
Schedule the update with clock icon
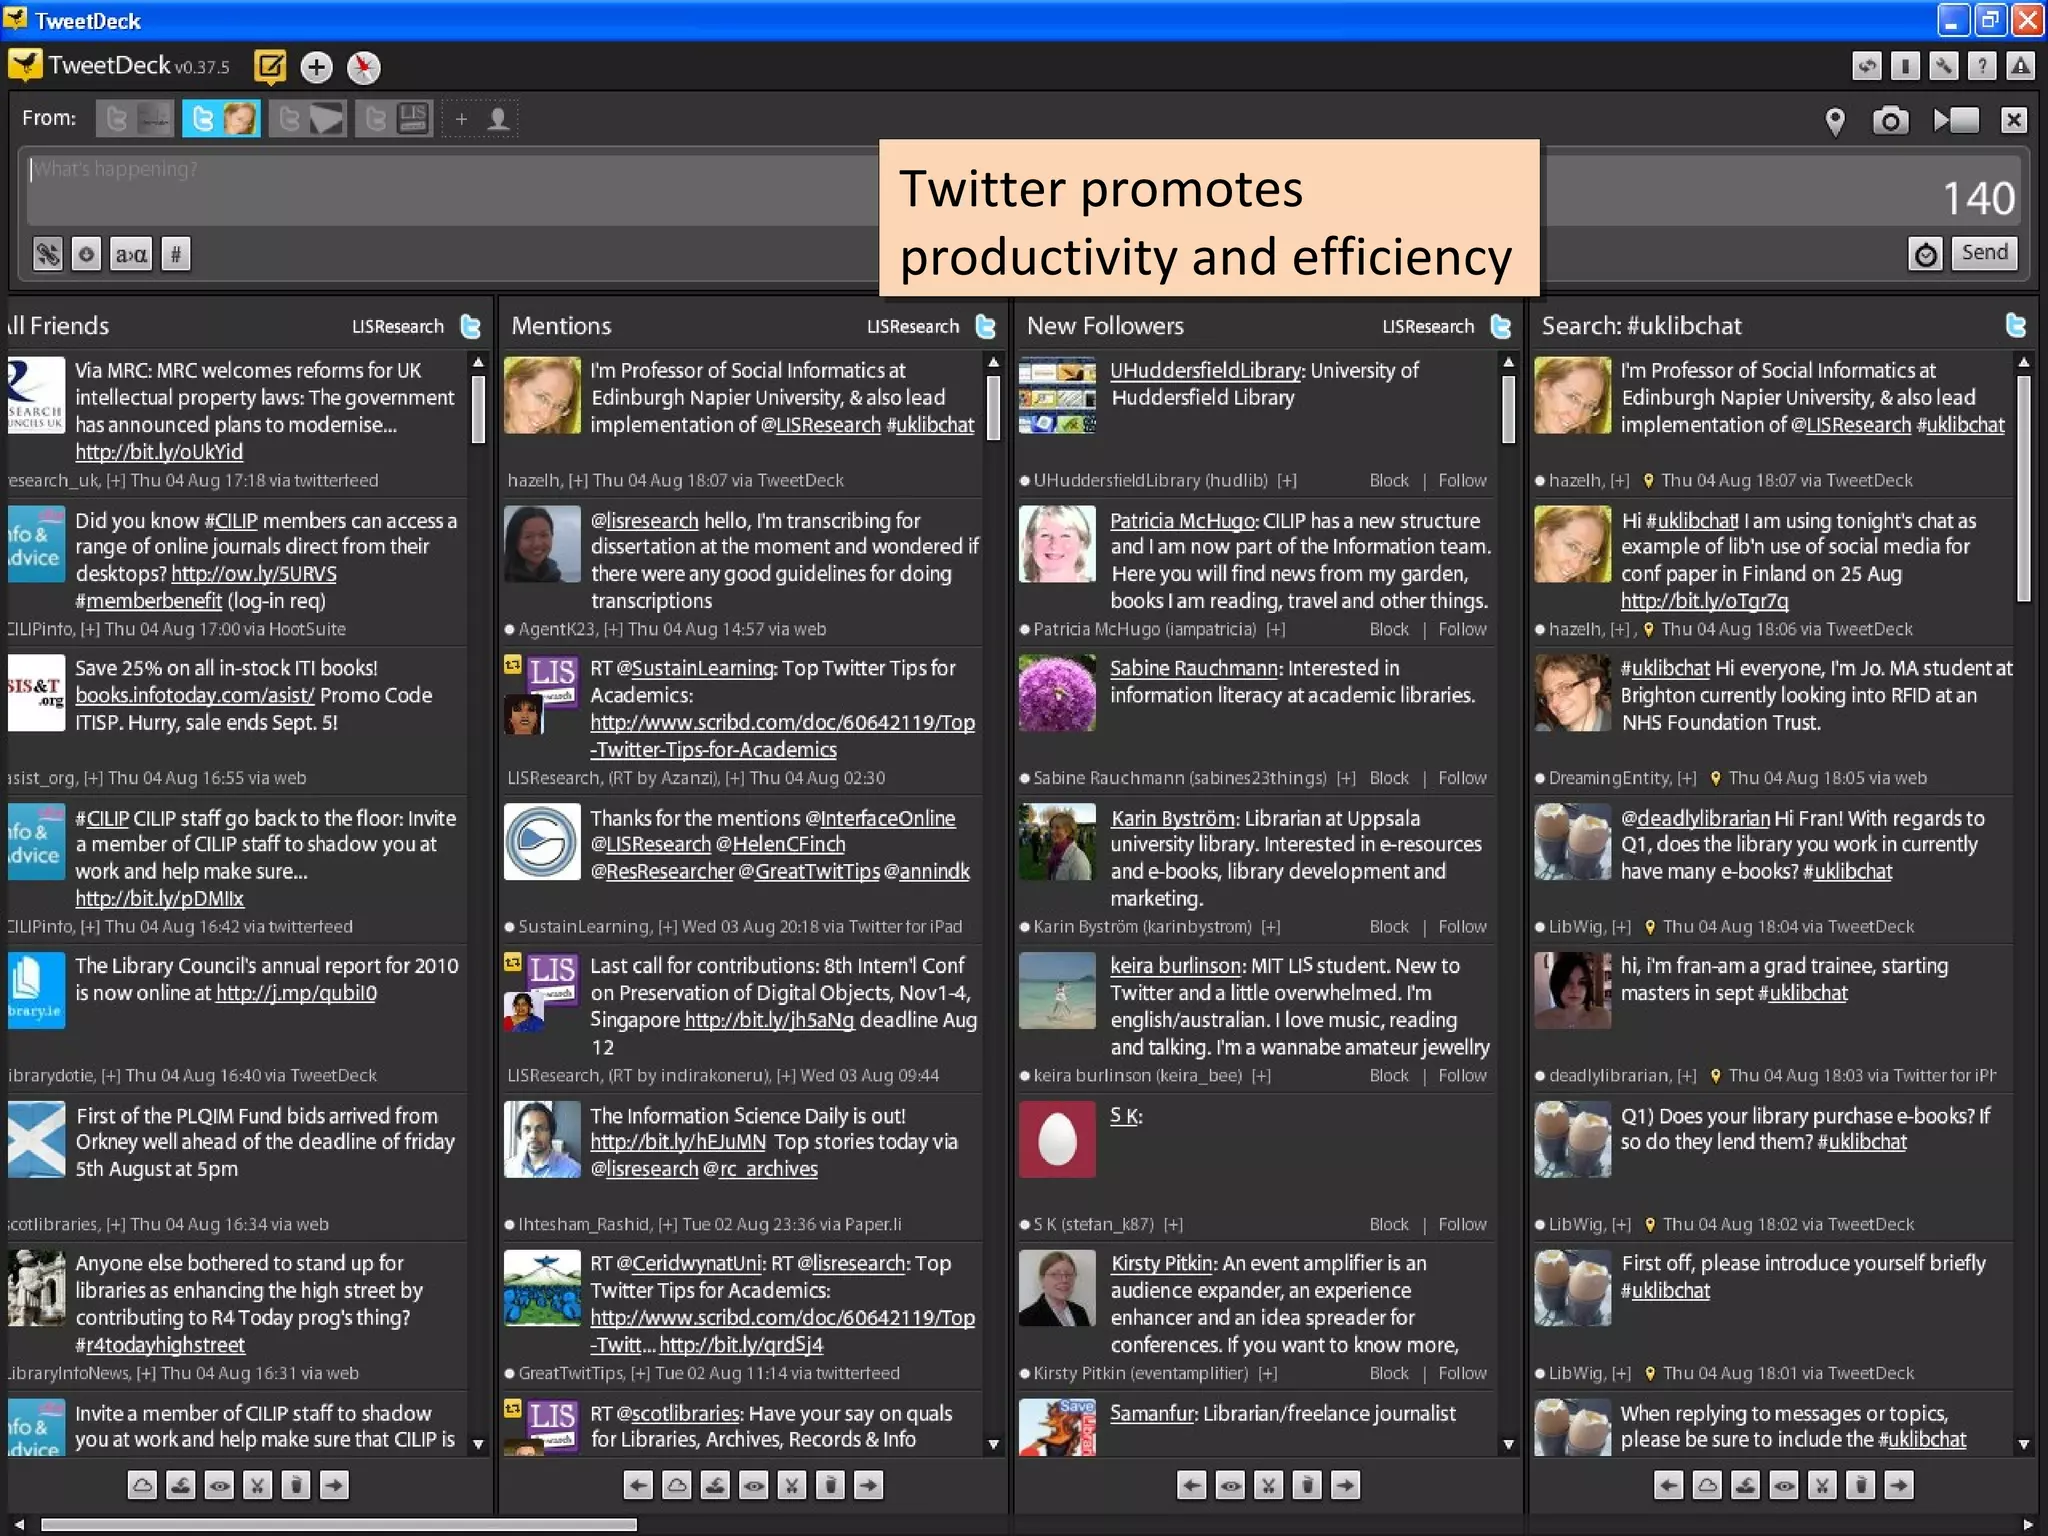(x=1926, y=254)
